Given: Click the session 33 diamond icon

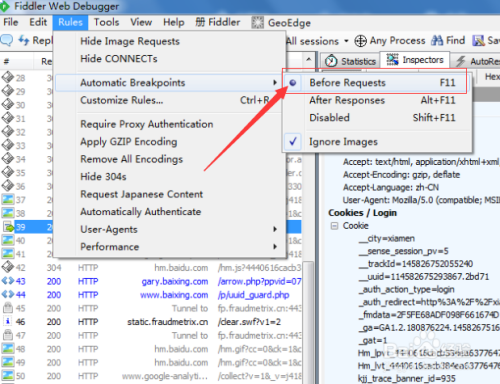Looking at the screenshot, I should 7,145.
